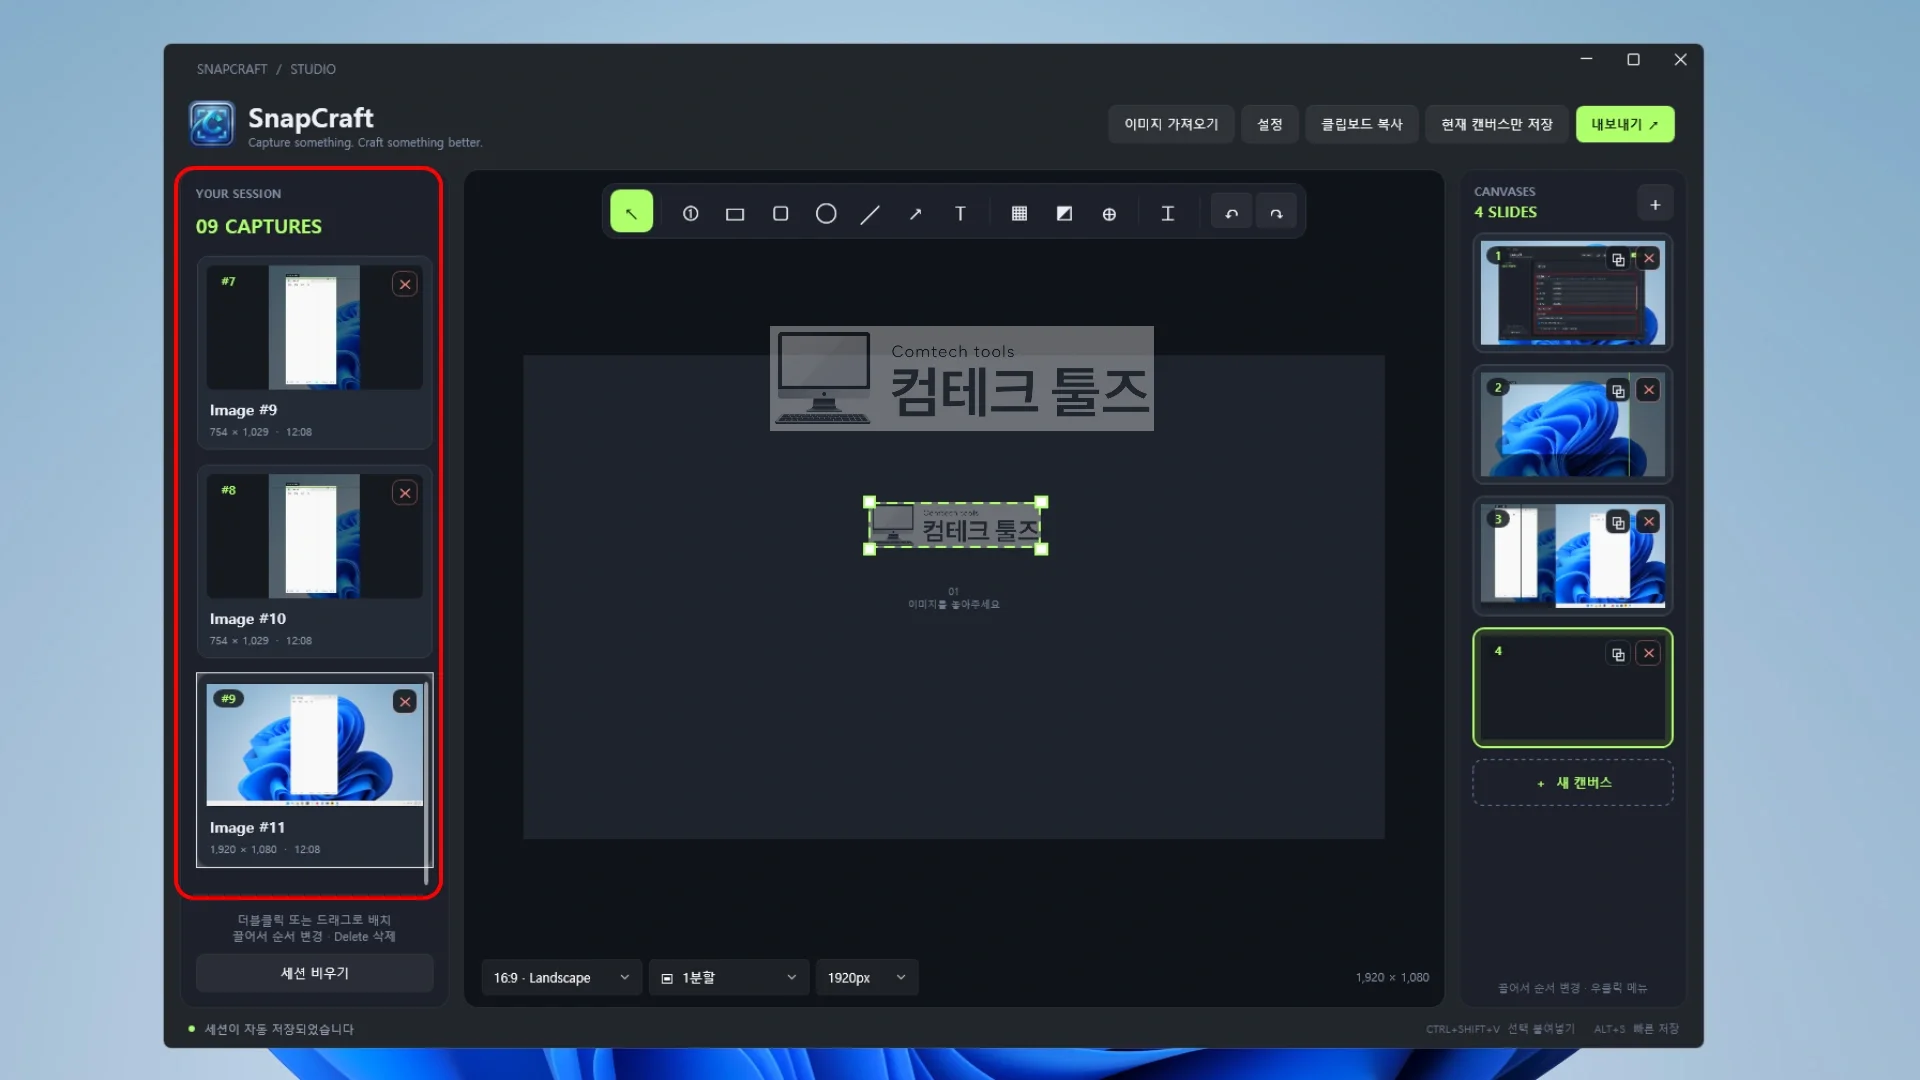1920x1080 pixels.
Task: Select the arrow pointer selection tool
Action: pos(631,212)
